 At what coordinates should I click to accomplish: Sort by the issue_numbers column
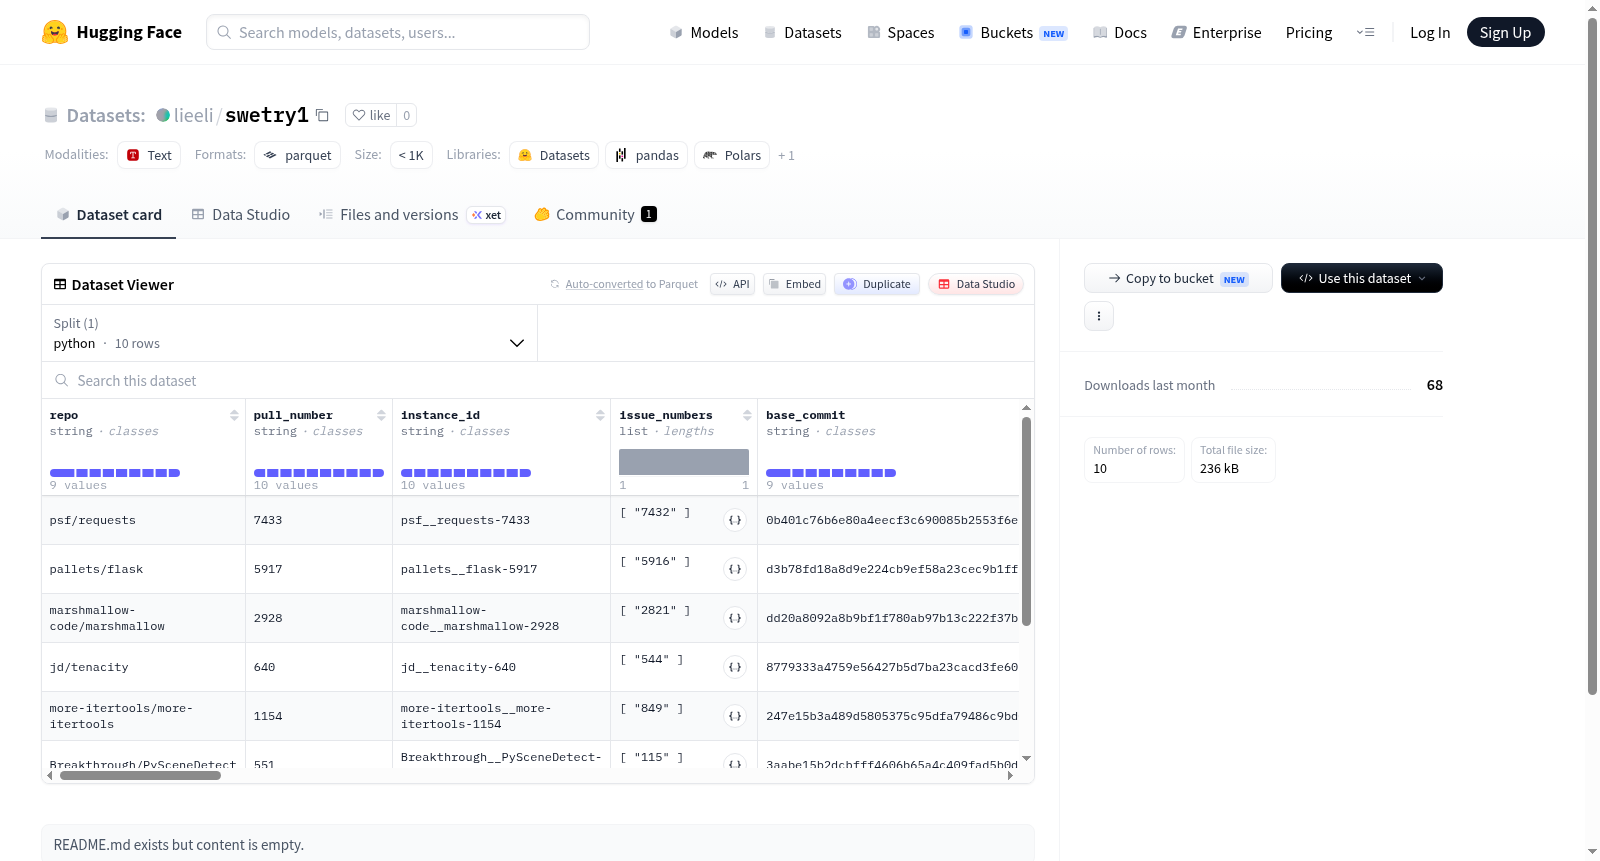coord(747,415)
